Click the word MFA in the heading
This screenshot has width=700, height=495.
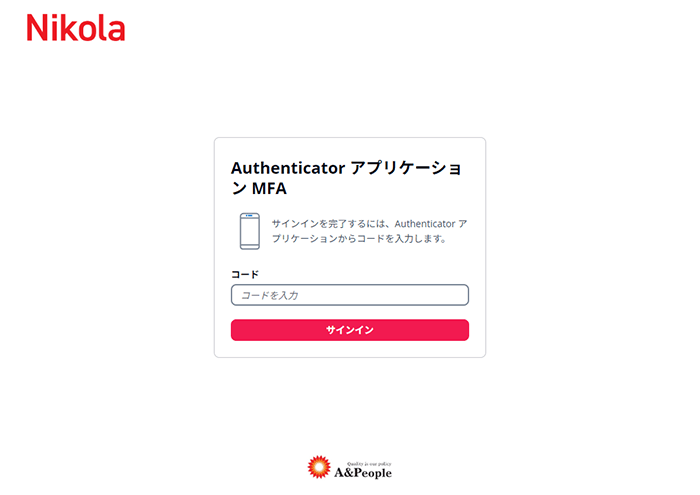tap(269, 188)
